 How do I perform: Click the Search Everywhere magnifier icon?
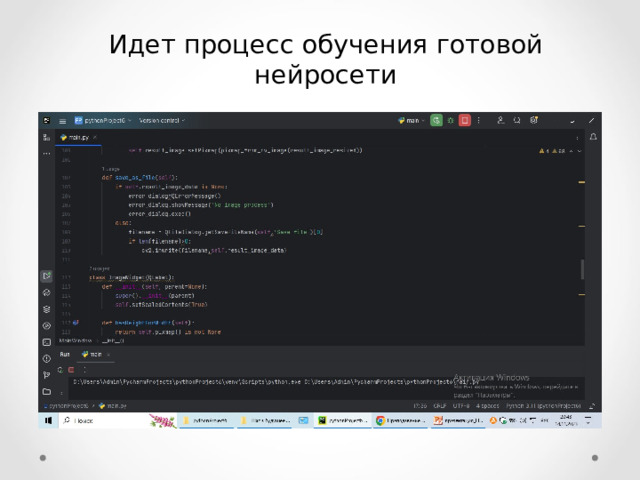pyautogui.click(x=517, y=120)
